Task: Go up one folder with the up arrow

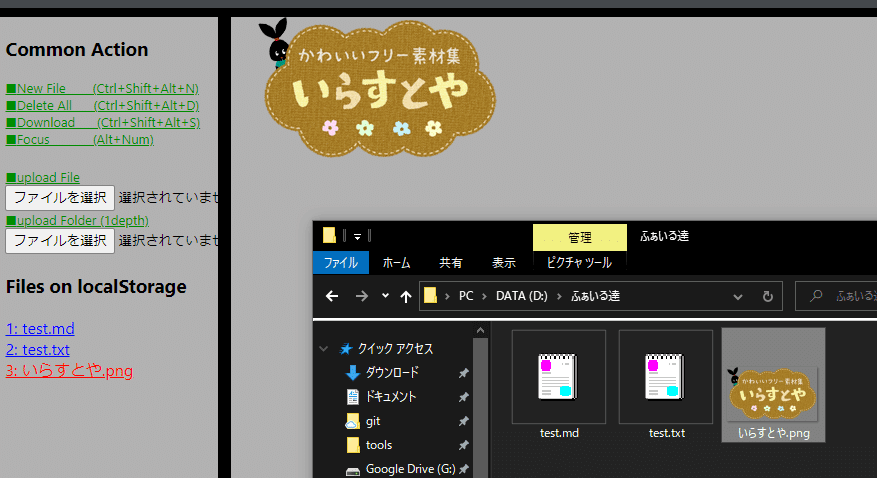Action: click(x=406, y=296)
